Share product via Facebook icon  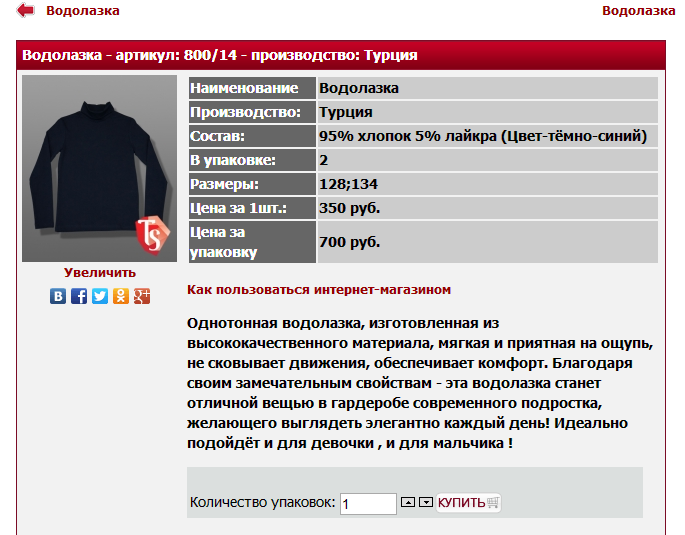pyautogui.click(x=79, y=296)
